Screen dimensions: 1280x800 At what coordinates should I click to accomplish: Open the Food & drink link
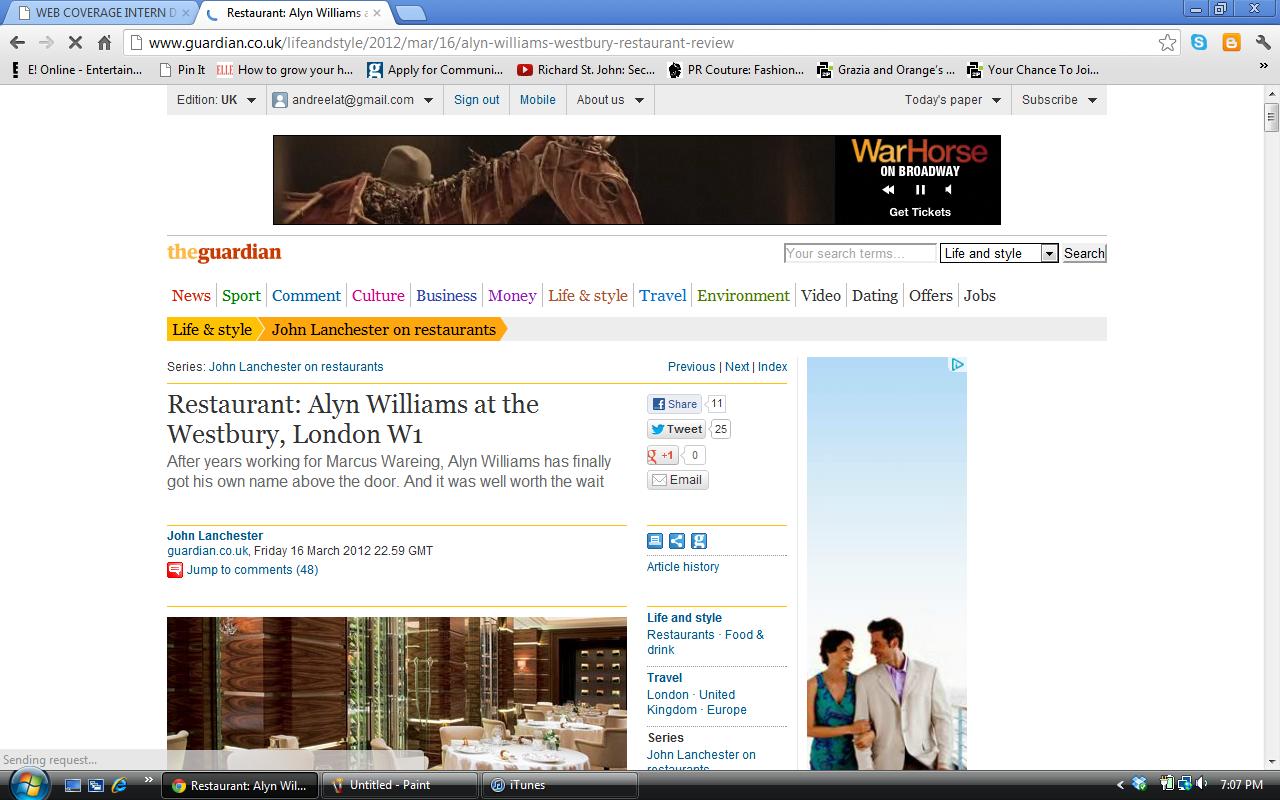coord(705,642)
